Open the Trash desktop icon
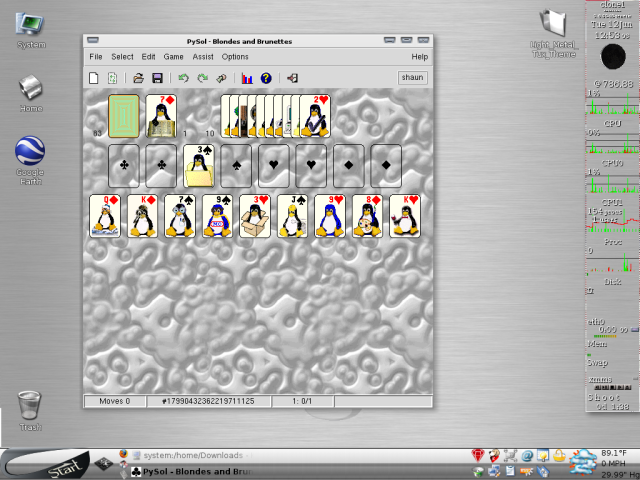Viewport: 640px width, 480px height. (30, 410)
